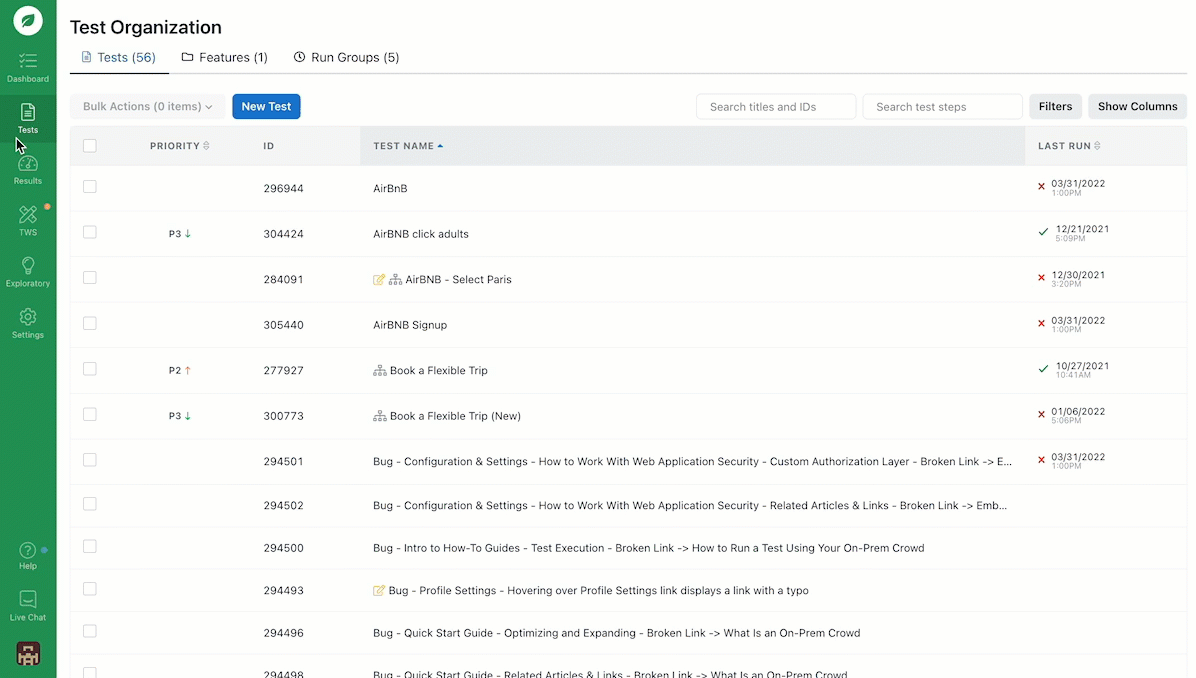Check the box for AirBNB click adults

[x=90, y=232]
